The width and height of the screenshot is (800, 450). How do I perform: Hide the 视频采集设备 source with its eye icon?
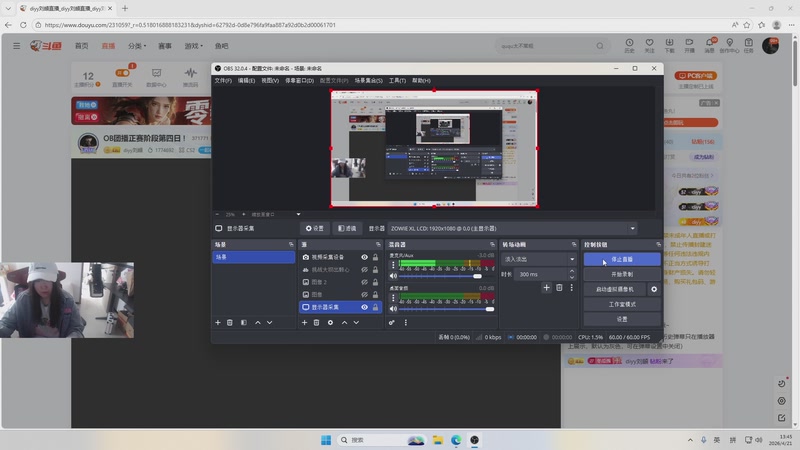point(364,257)
